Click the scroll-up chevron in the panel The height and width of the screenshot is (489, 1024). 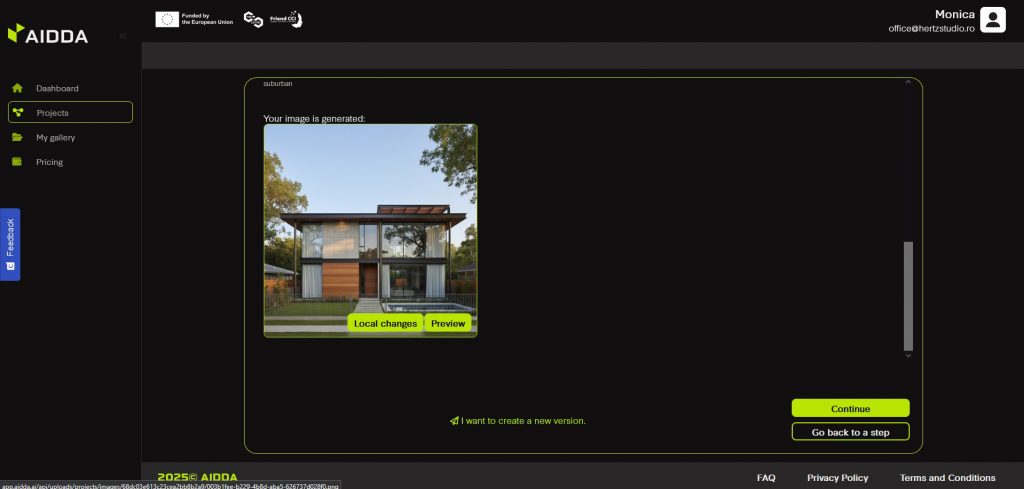[x=908, y=82]
